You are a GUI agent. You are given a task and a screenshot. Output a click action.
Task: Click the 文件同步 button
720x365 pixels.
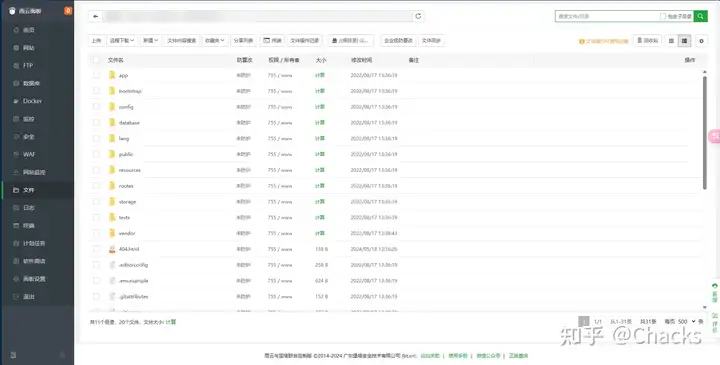point(431,40)
